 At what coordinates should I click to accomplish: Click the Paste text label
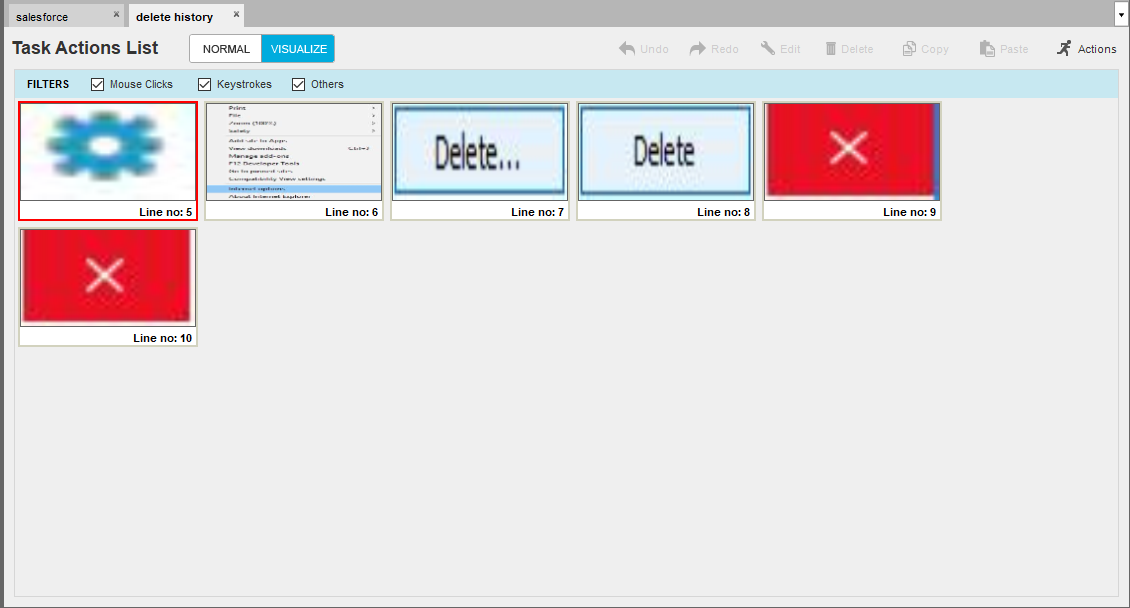coord(1014,49)
